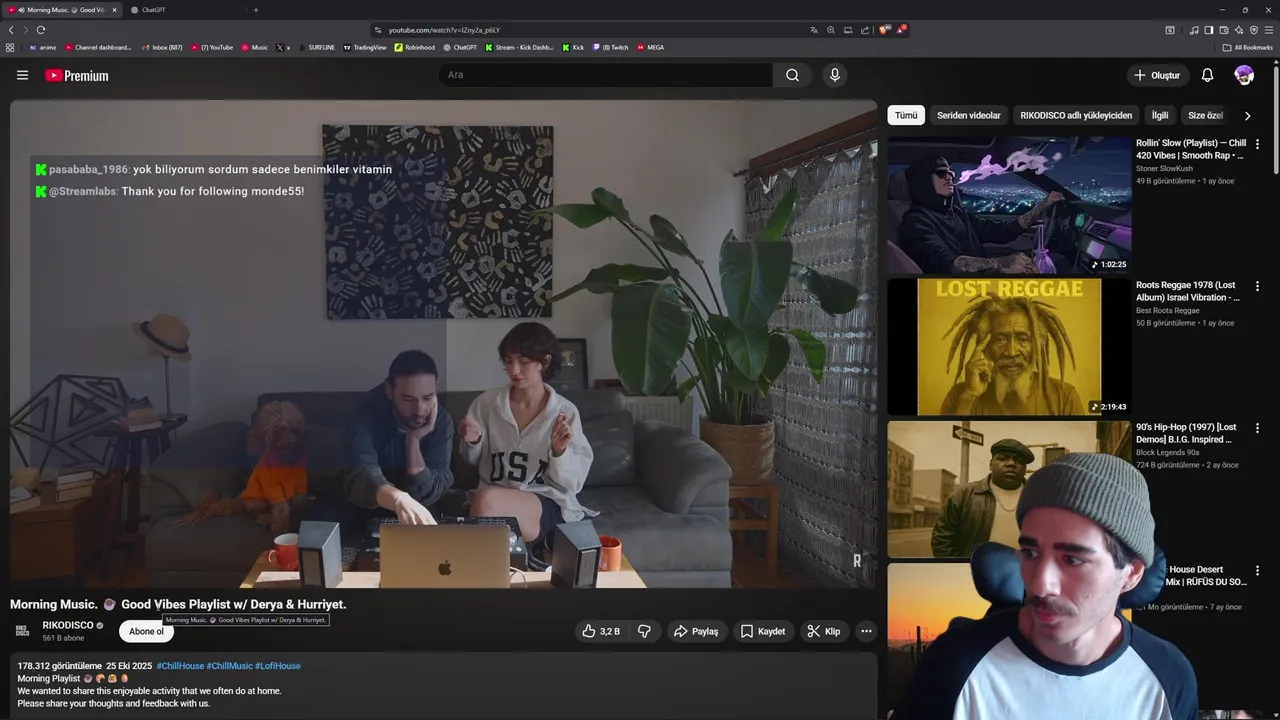Open the TradingView bookmark
Viewport: 1280px width, 720px height.
(x=365, y=47)
